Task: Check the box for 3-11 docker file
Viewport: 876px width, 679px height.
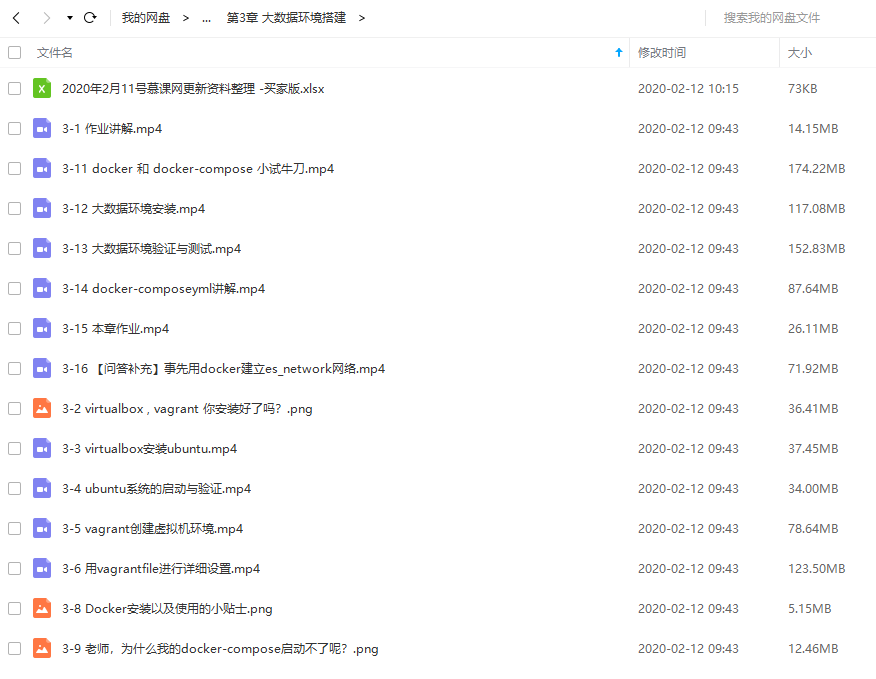Action: pyautogui.click(x=15, y=168)
